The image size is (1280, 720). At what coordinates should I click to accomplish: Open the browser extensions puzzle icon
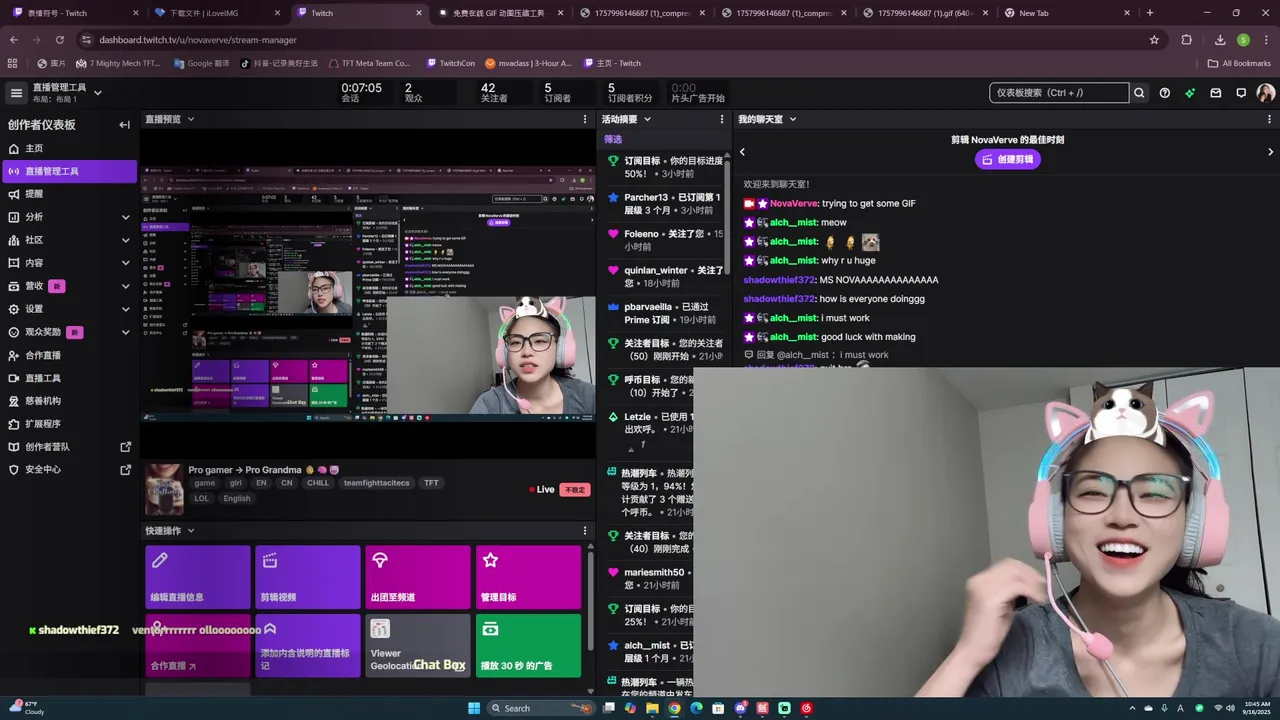1187,40
